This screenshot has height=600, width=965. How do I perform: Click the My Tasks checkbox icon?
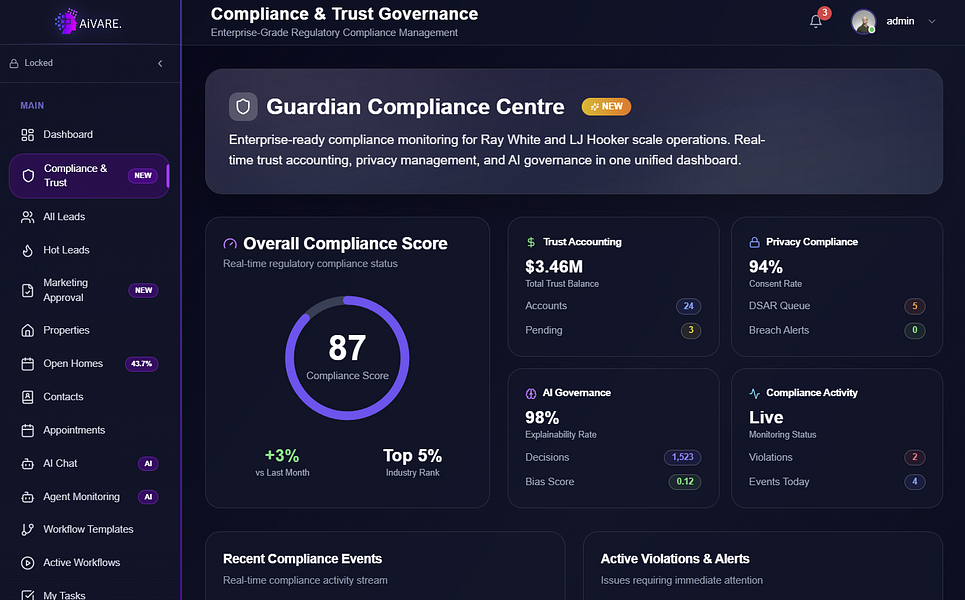tap(28, 595)
